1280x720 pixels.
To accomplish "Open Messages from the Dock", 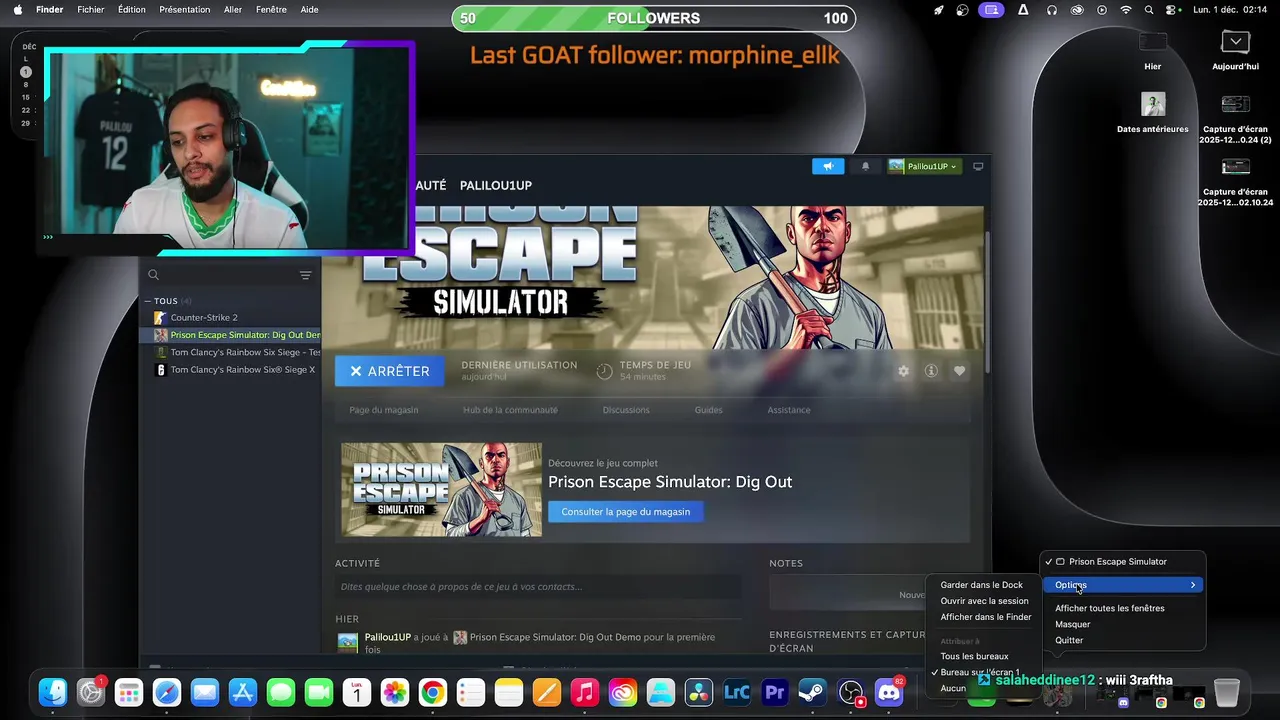I will coord(281,692).
